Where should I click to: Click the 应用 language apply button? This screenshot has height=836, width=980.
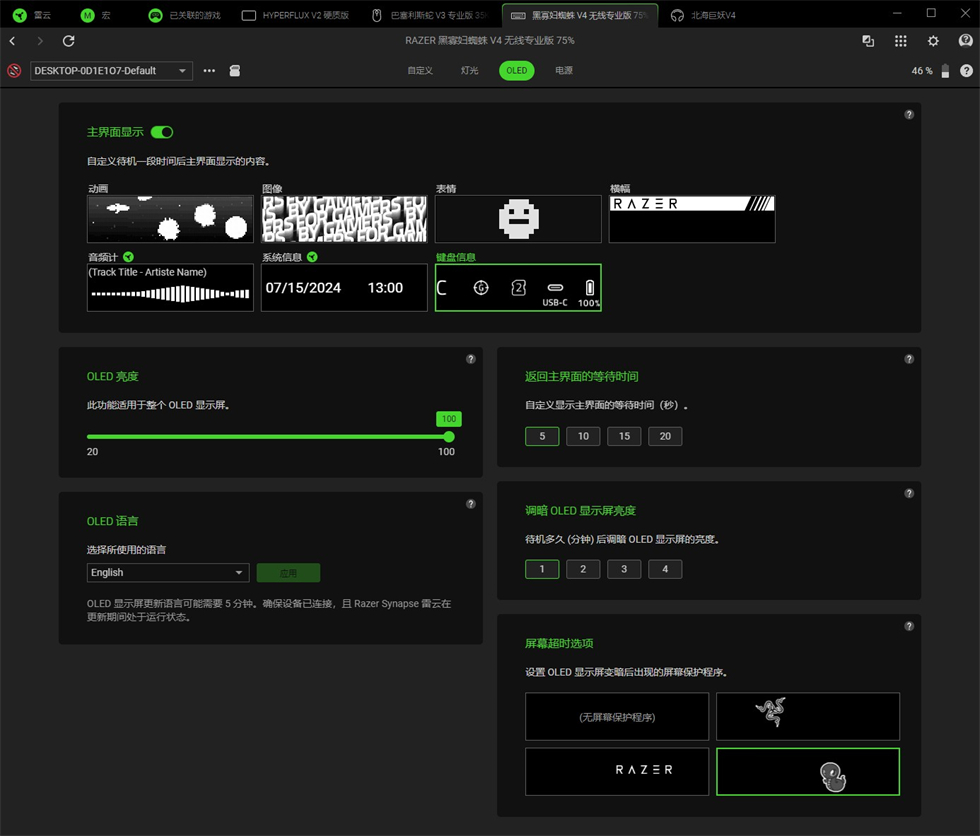click(288, 572)
